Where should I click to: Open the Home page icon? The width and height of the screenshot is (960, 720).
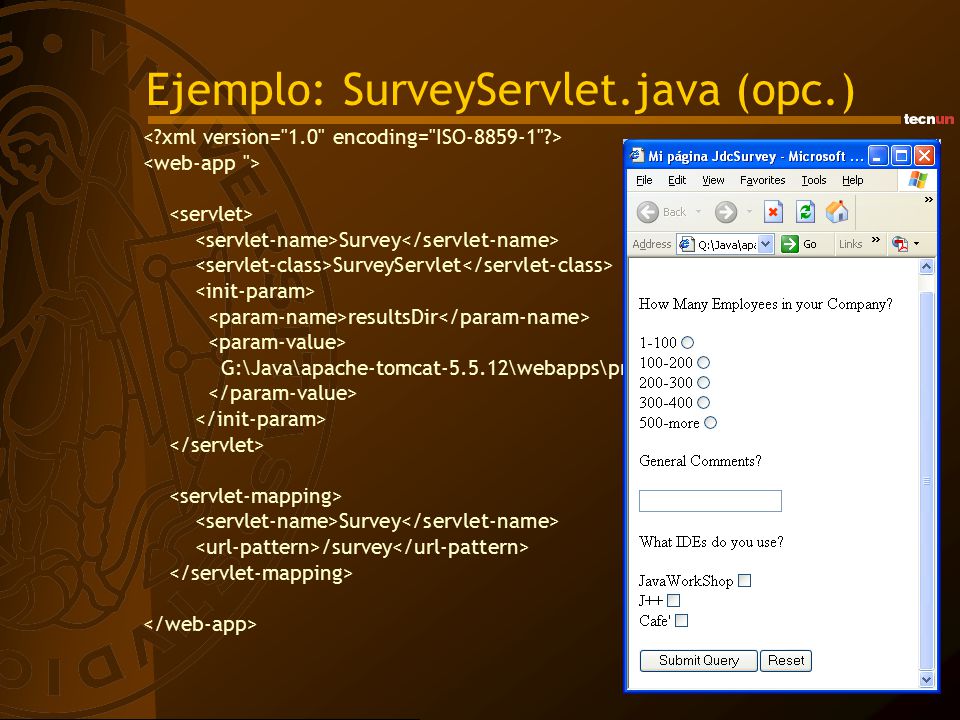(837, 212)
